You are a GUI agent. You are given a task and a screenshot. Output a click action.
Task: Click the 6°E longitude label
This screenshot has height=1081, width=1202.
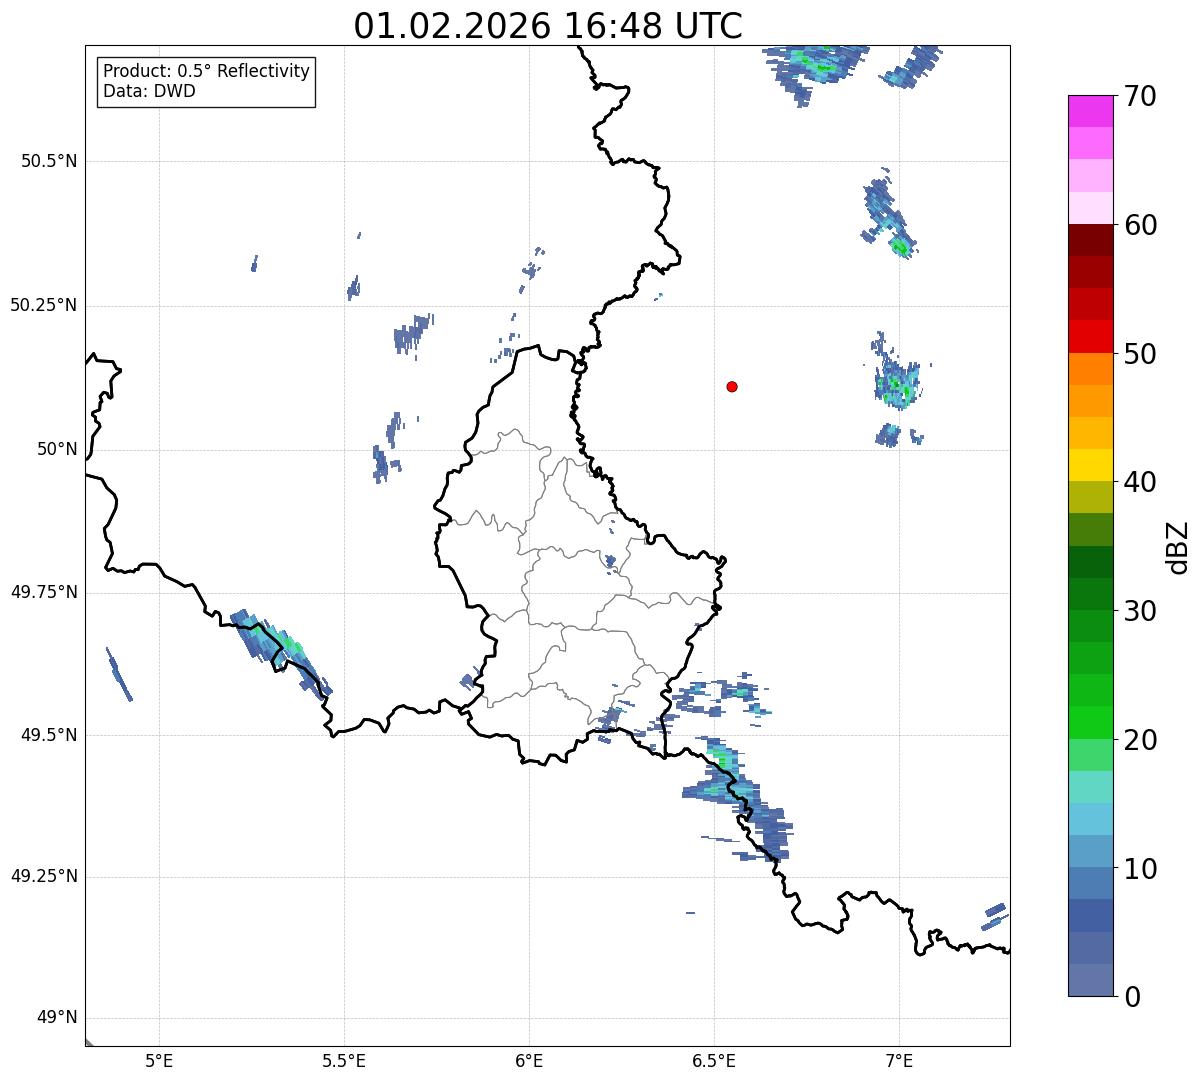click(529, 1060)
